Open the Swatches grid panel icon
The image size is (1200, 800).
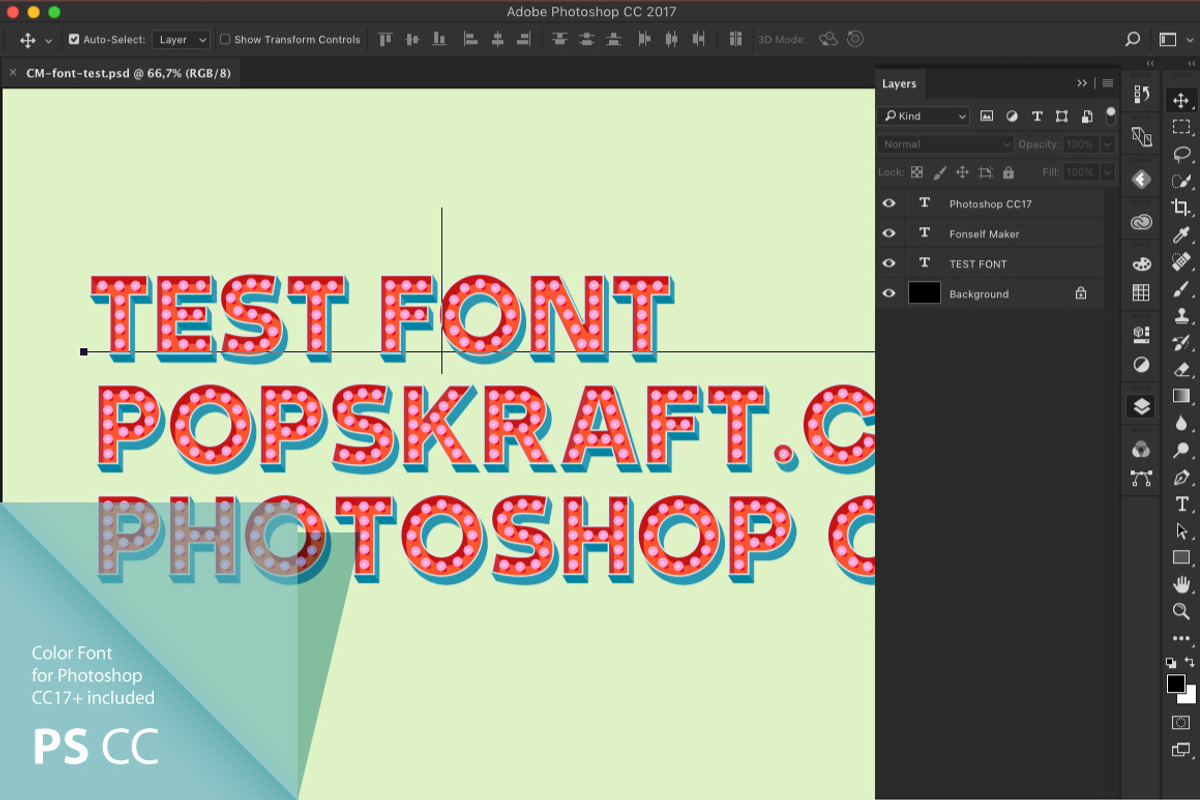click(x=1141, y=293)
